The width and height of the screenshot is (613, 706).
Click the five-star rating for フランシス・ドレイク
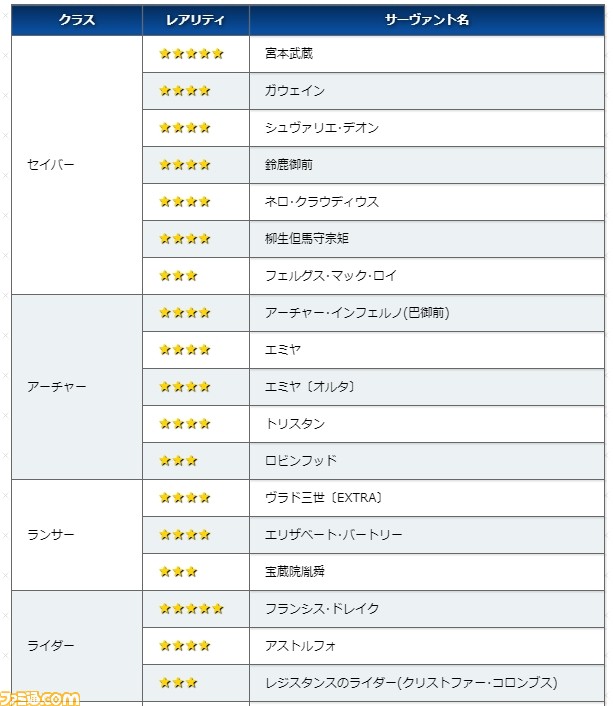coord(191,609)
